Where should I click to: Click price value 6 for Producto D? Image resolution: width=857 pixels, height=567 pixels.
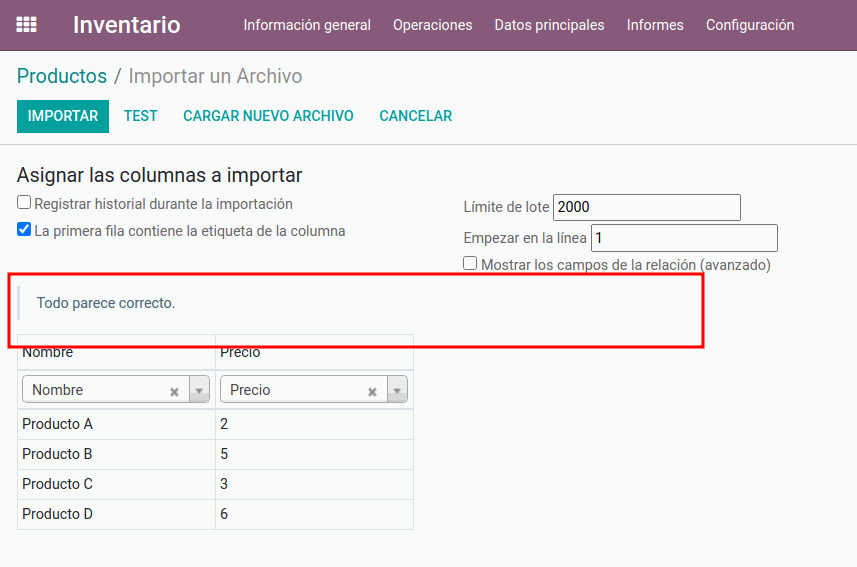click(x=314, y=515)
